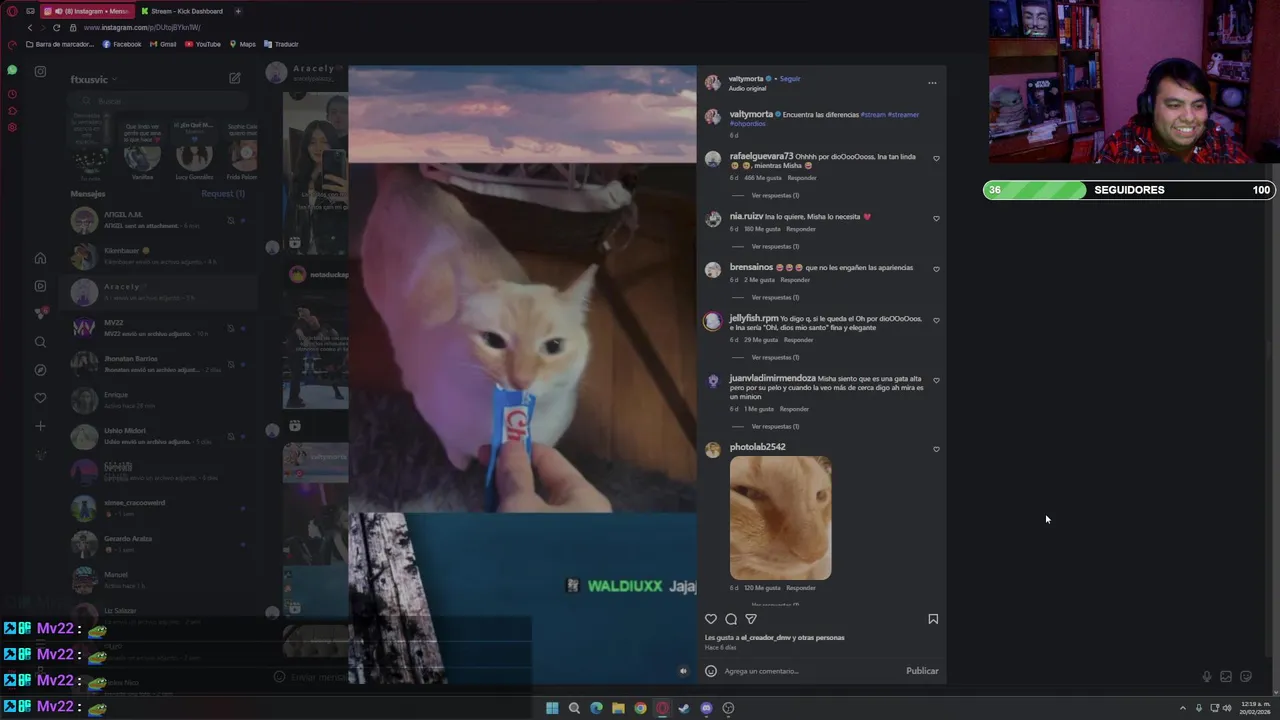Share the post with the paper plane icon

tap(751, 619)
